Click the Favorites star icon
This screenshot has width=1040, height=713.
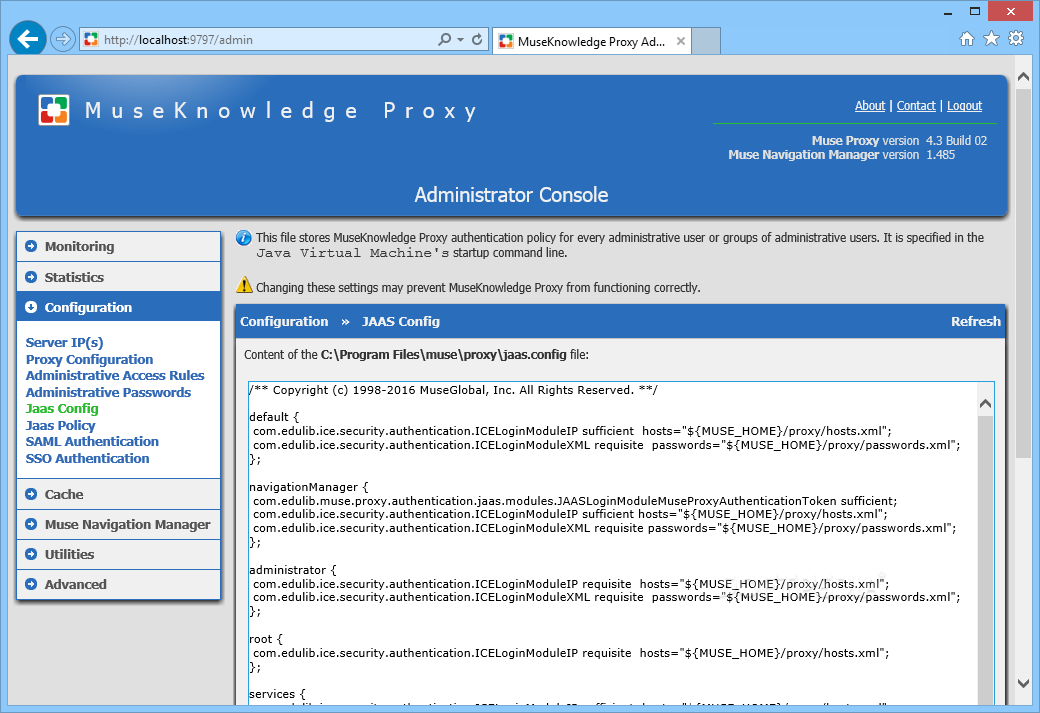(x=992, y=38)
